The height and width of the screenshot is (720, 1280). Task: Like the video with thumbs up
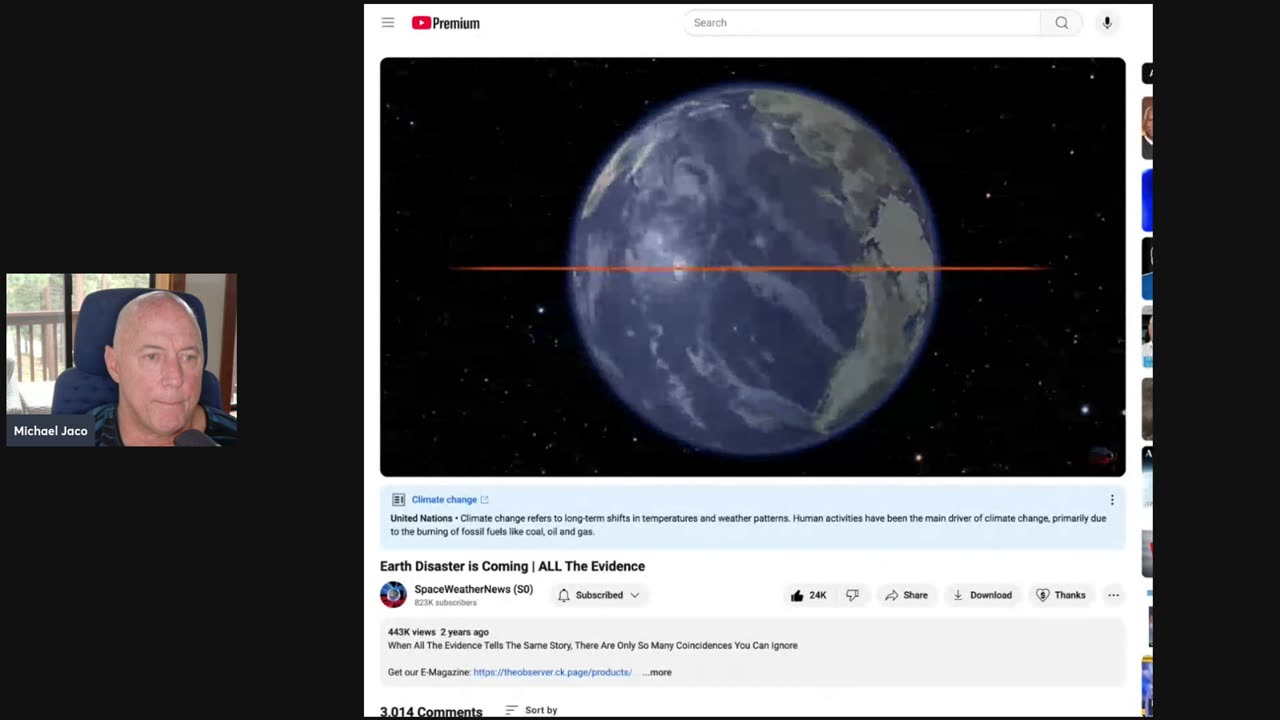[x=809, y=595]
